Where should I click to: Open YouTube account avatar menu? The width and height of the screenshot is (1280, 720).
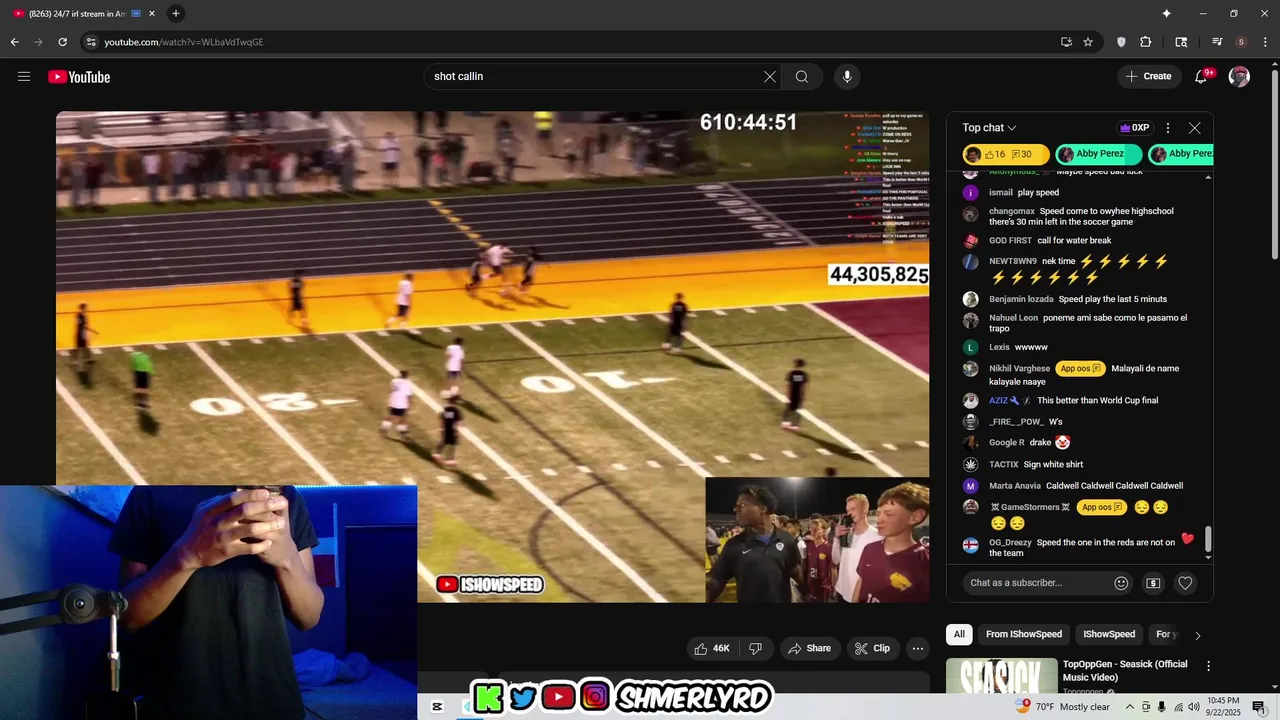pos(1239,77)
